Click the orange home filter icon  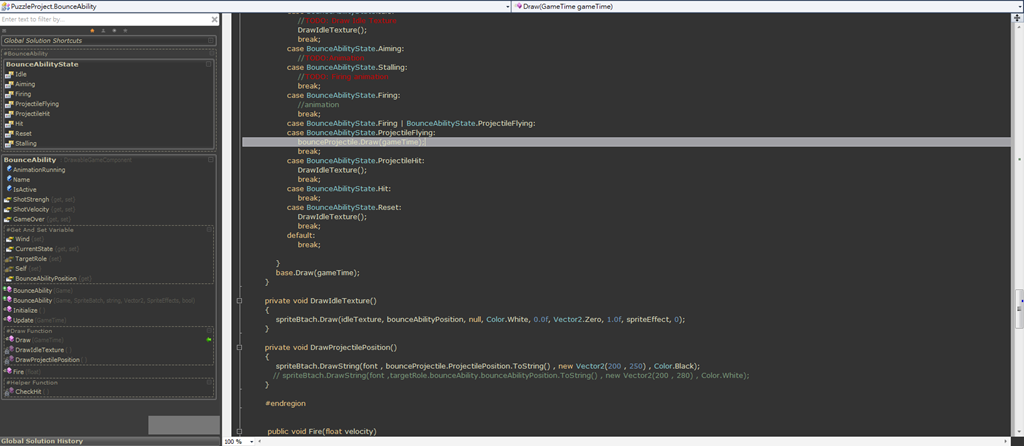(92, 31)
